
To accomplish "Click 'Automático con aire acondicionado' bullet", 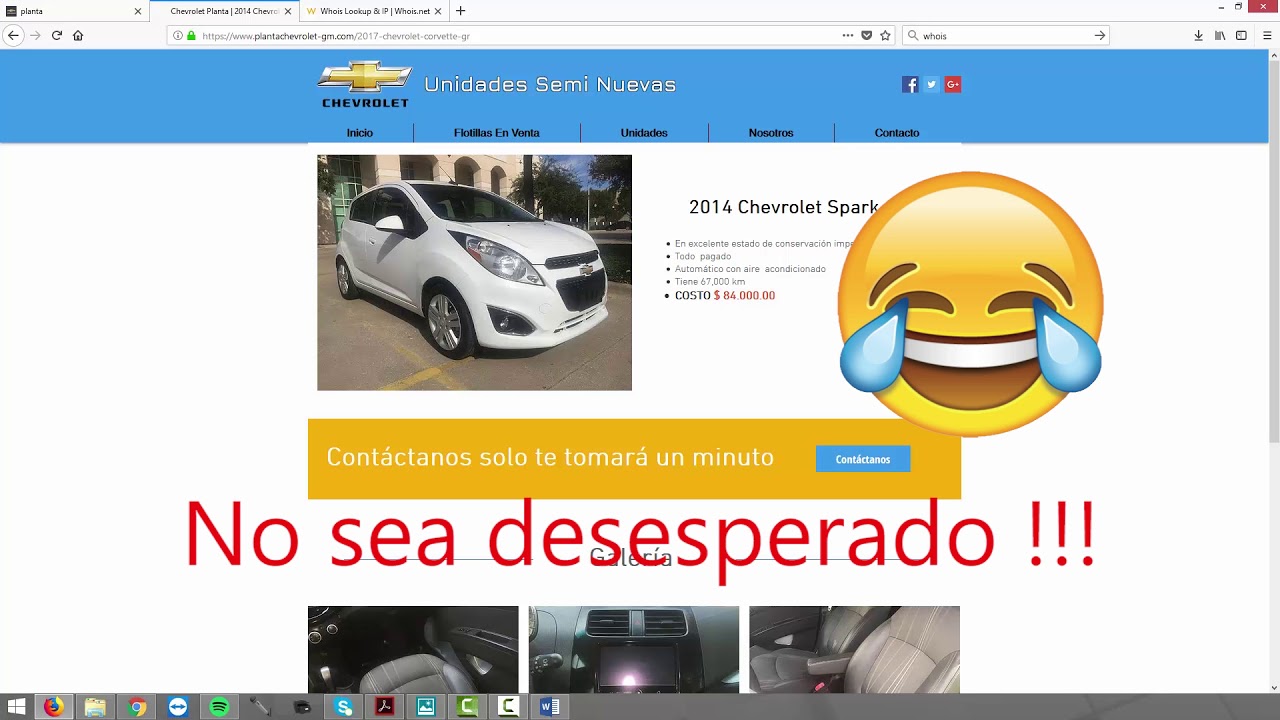I will pyautogui.click(x=750, y=269).
